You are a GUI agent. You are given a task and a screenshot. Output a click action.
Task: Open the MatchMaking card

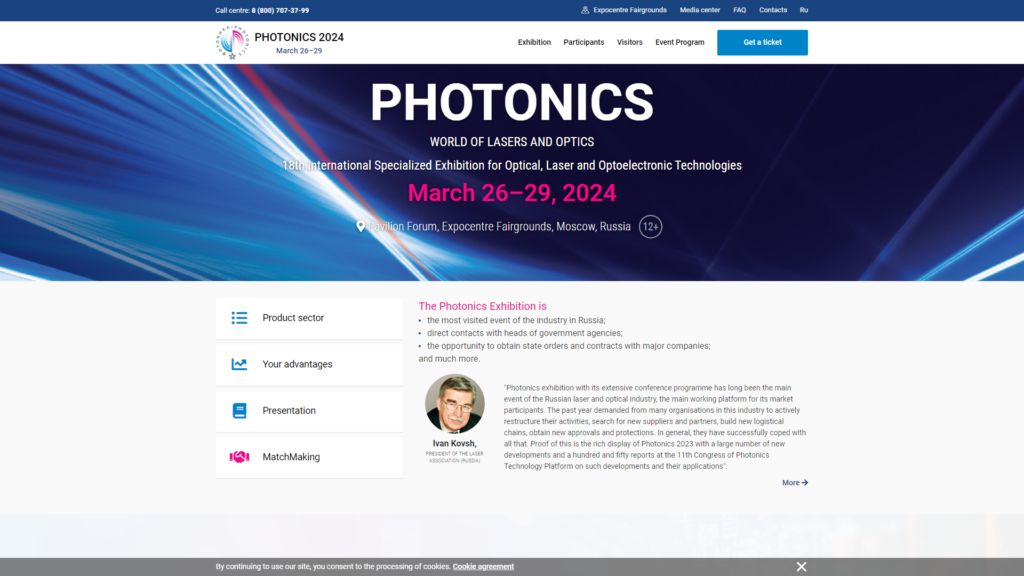click(309, 457)
